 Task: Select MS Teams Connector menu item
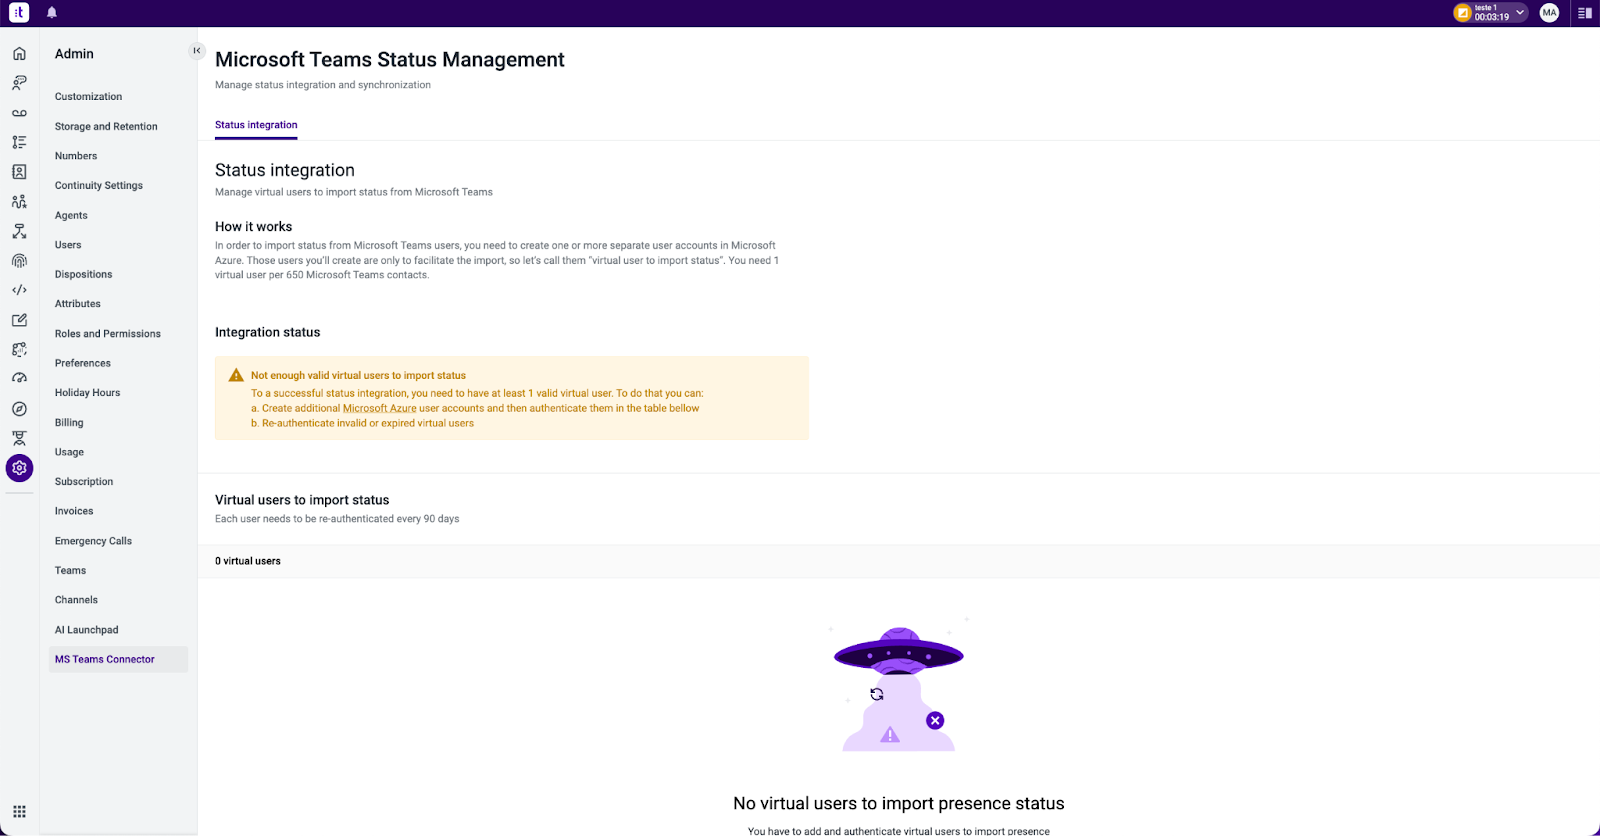(118, 659)
